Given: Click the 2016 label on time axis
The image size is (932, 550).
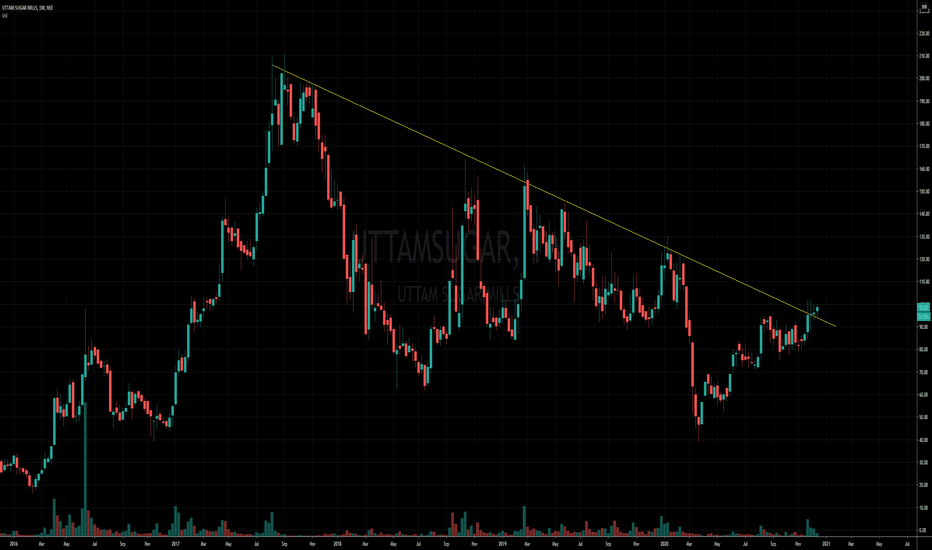Looking at the screenshot, I should 14,544.
